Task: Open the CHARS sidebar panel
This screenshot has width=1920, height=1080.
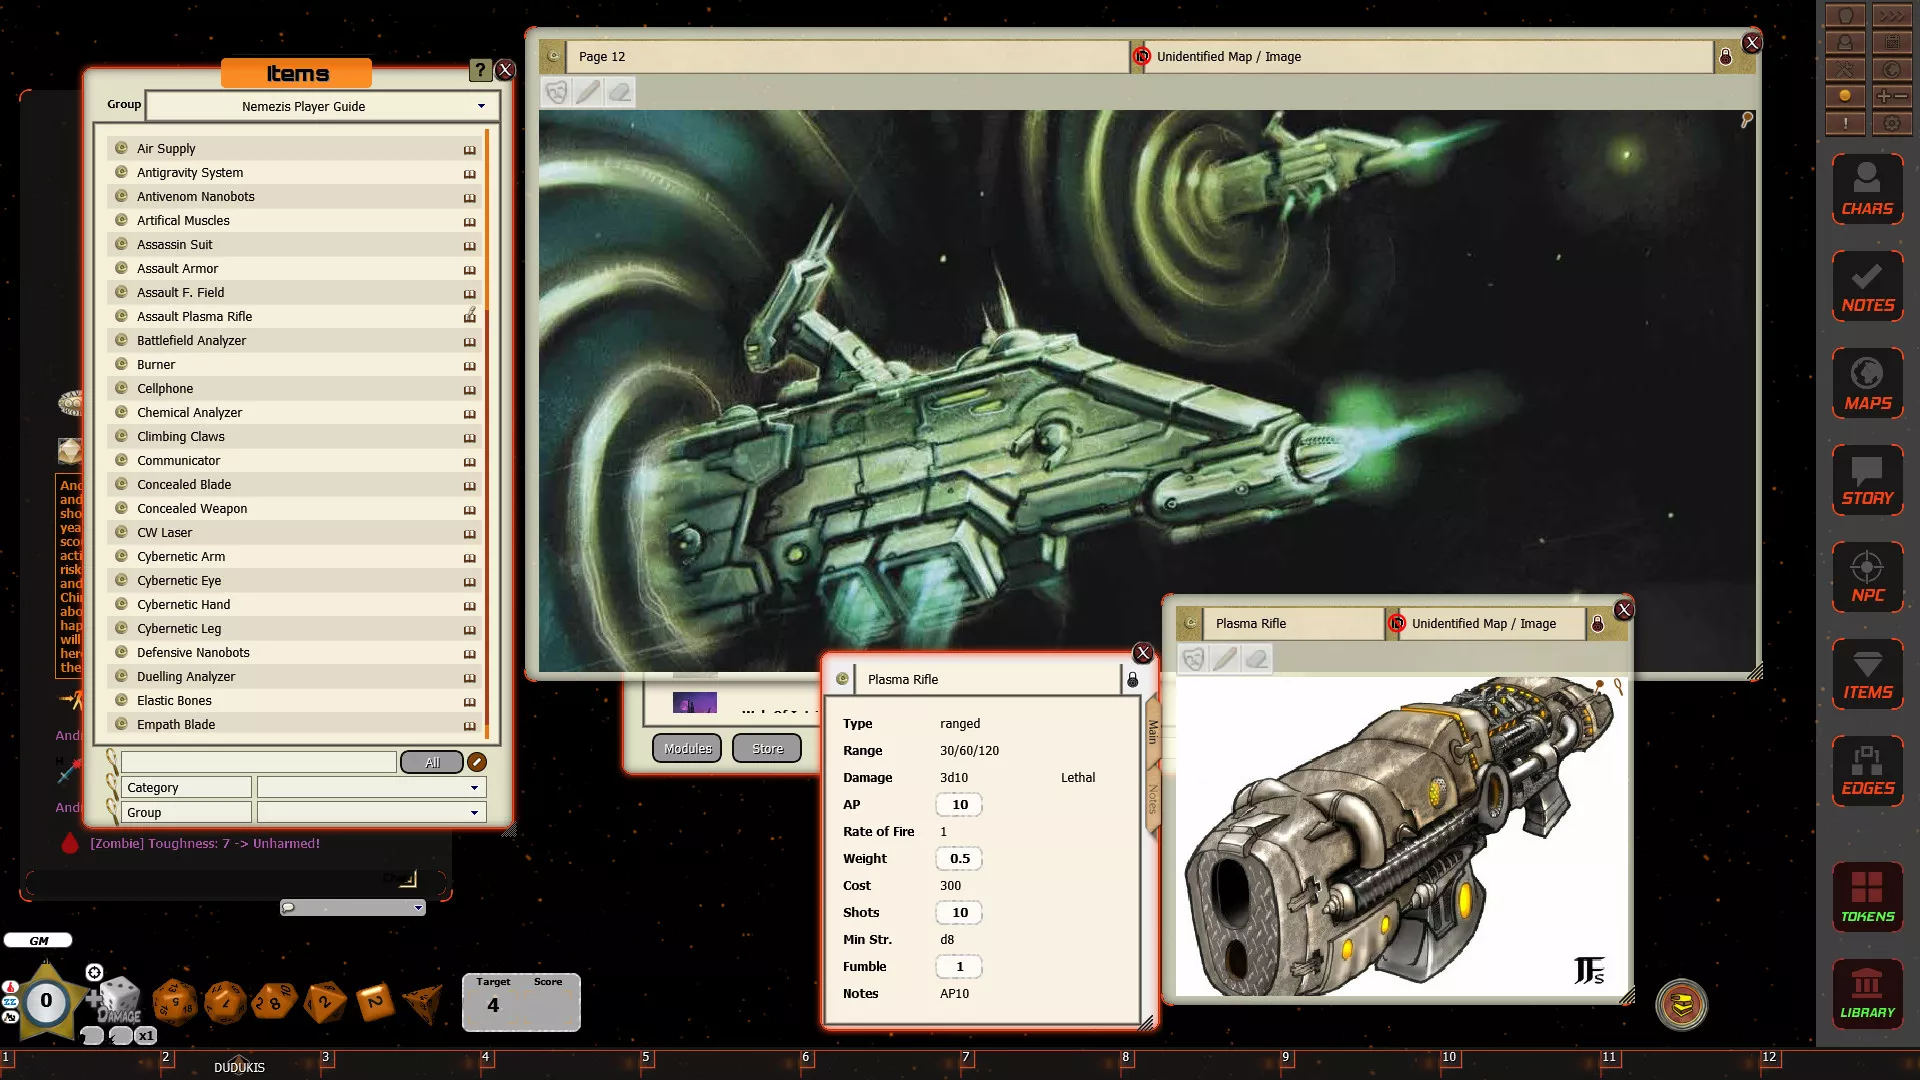Action: 1867,188
